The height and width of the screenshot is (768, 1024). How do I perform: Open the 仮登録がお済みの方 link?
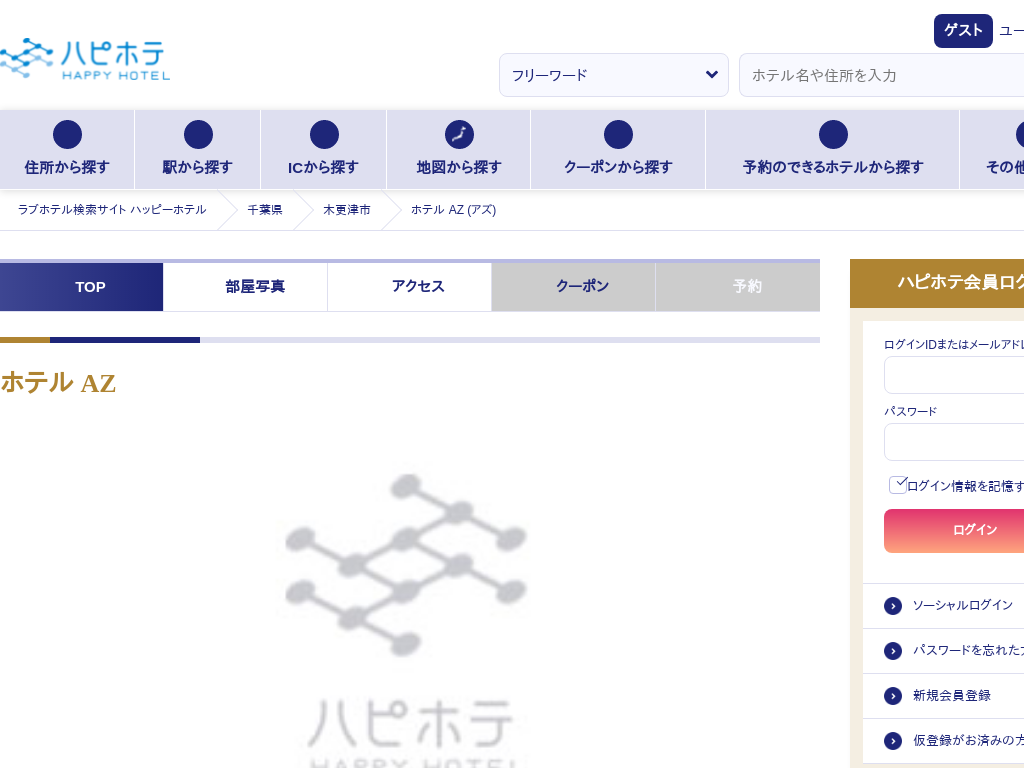pyautogui.click(x=968, y=740)
